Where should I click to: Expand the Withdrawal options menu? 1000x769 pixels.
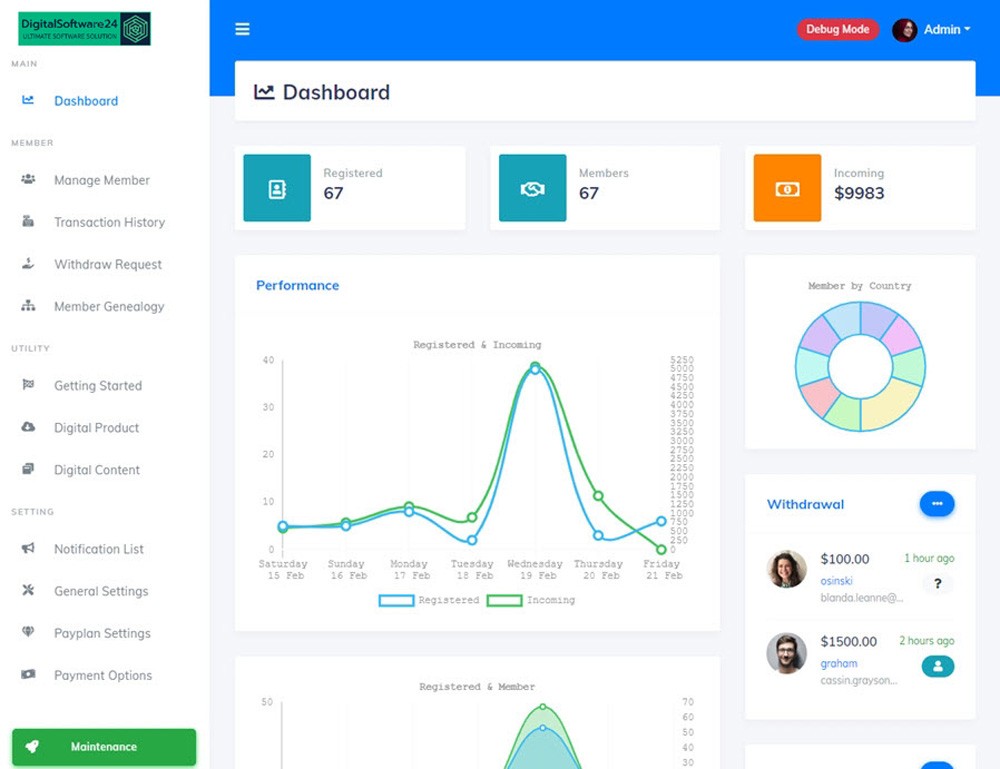pyautogui.click(x=937, y=504)
